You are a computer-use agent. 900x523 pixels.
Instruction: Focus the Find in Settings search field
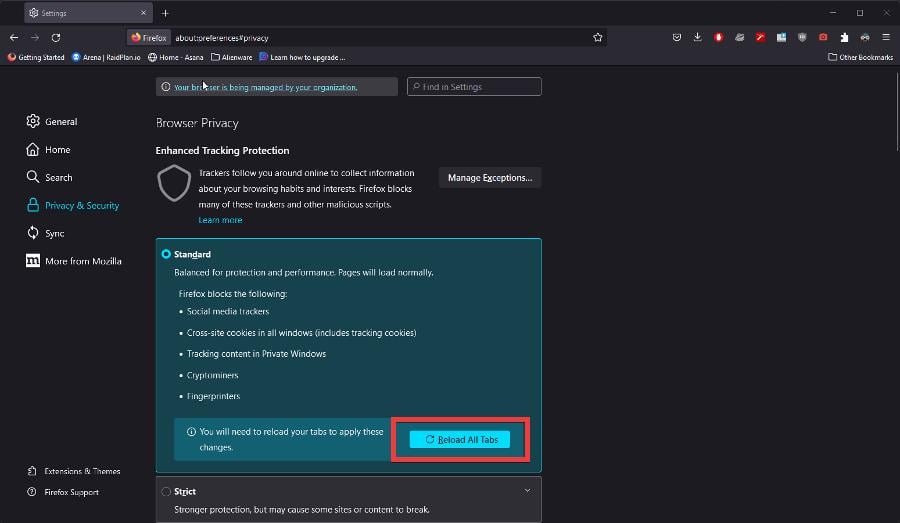474,87
